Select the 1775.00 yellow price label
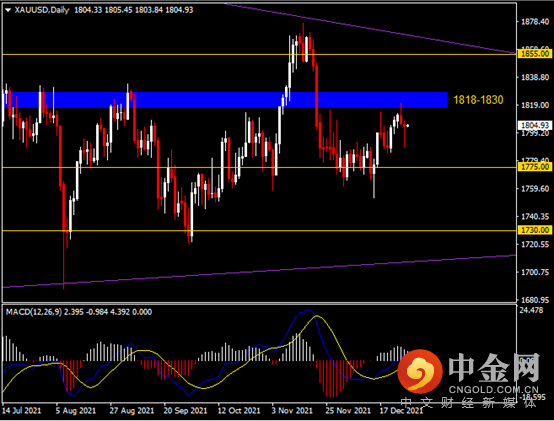This screenshot has height=421, width=554. pos(535,167)
